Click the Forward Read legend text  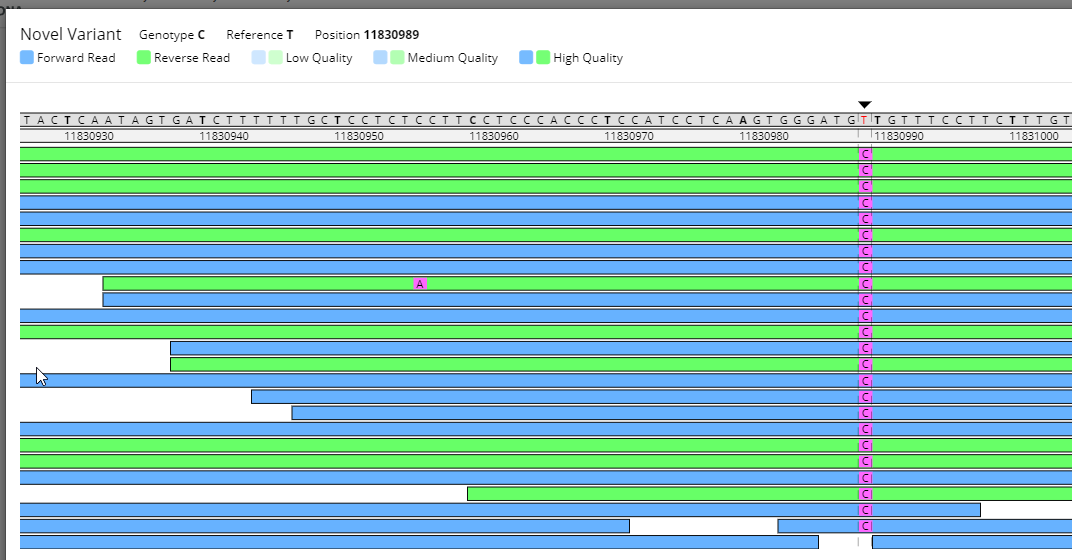(76, 58)
